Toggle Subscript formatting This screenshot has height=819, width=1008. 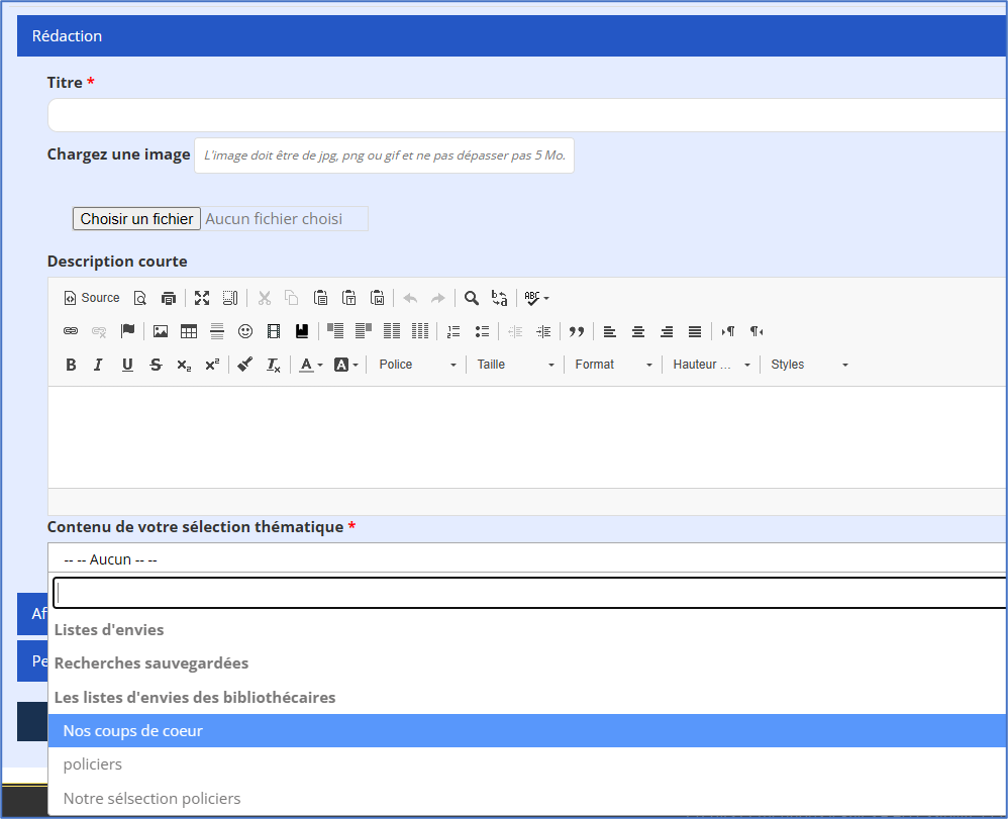coord(184,364)
